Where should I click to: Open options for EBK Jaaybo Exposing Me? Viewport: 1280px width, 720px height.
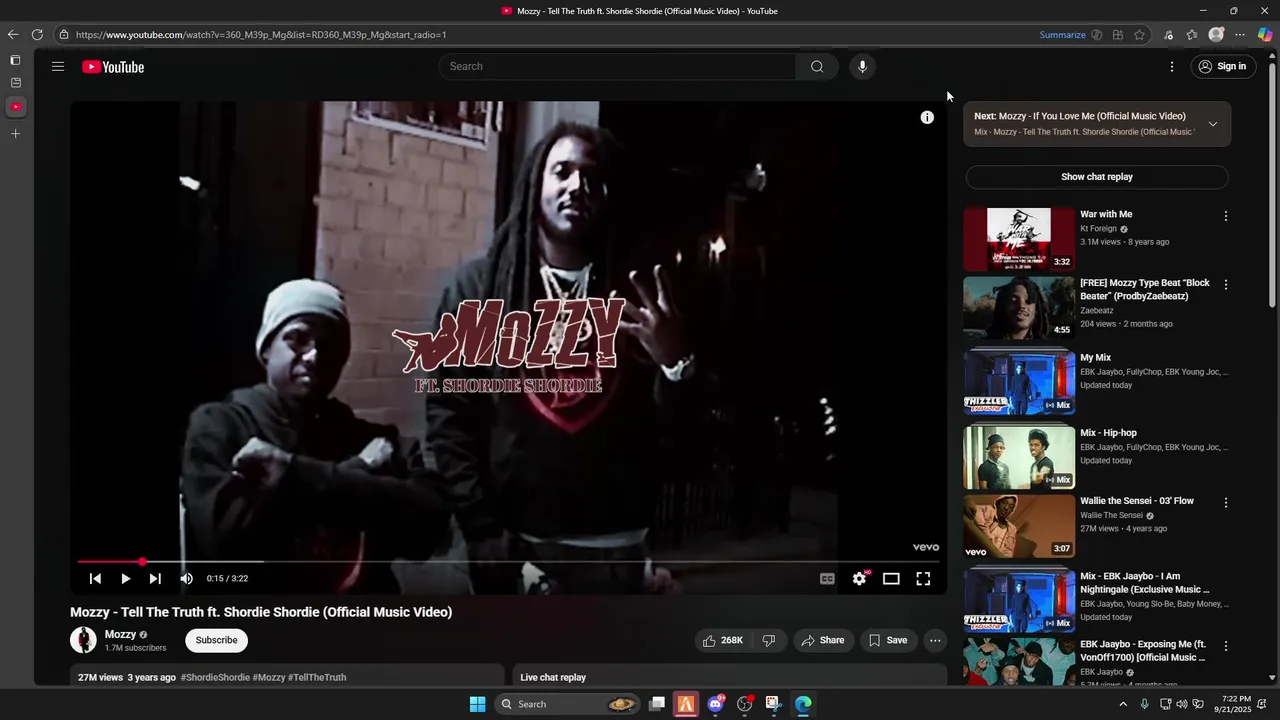1225,646
